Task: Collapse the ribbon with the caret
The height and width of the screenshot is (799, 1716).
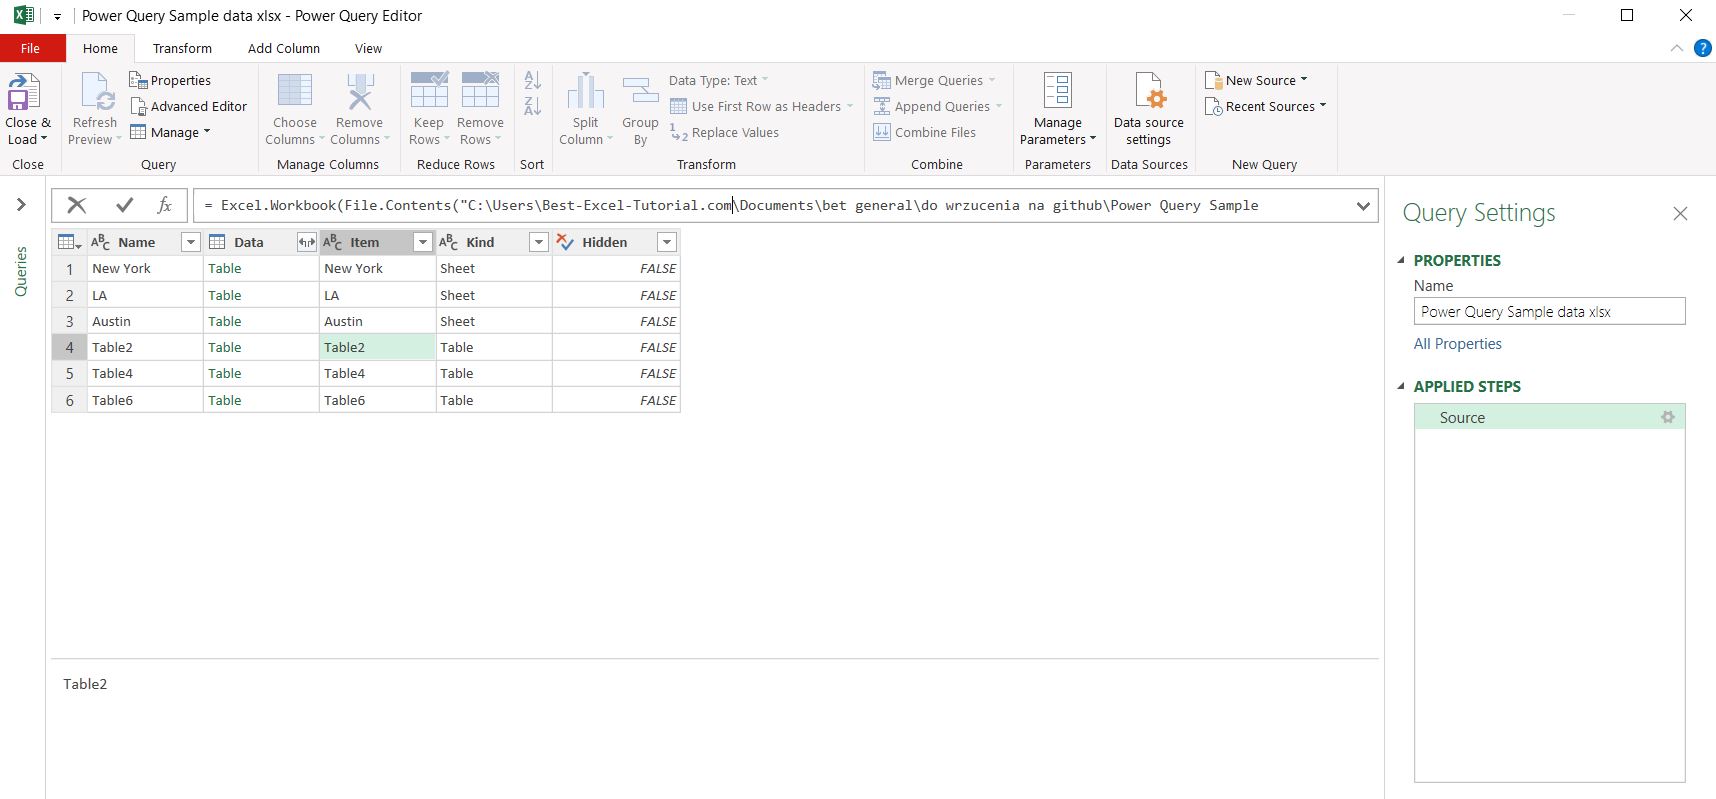Action: (1676, 48)
